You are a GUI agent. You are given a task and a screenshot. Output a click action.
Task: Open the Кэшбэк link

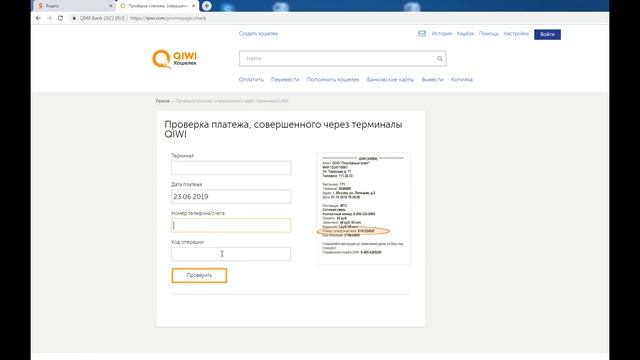tap(465, 33)
